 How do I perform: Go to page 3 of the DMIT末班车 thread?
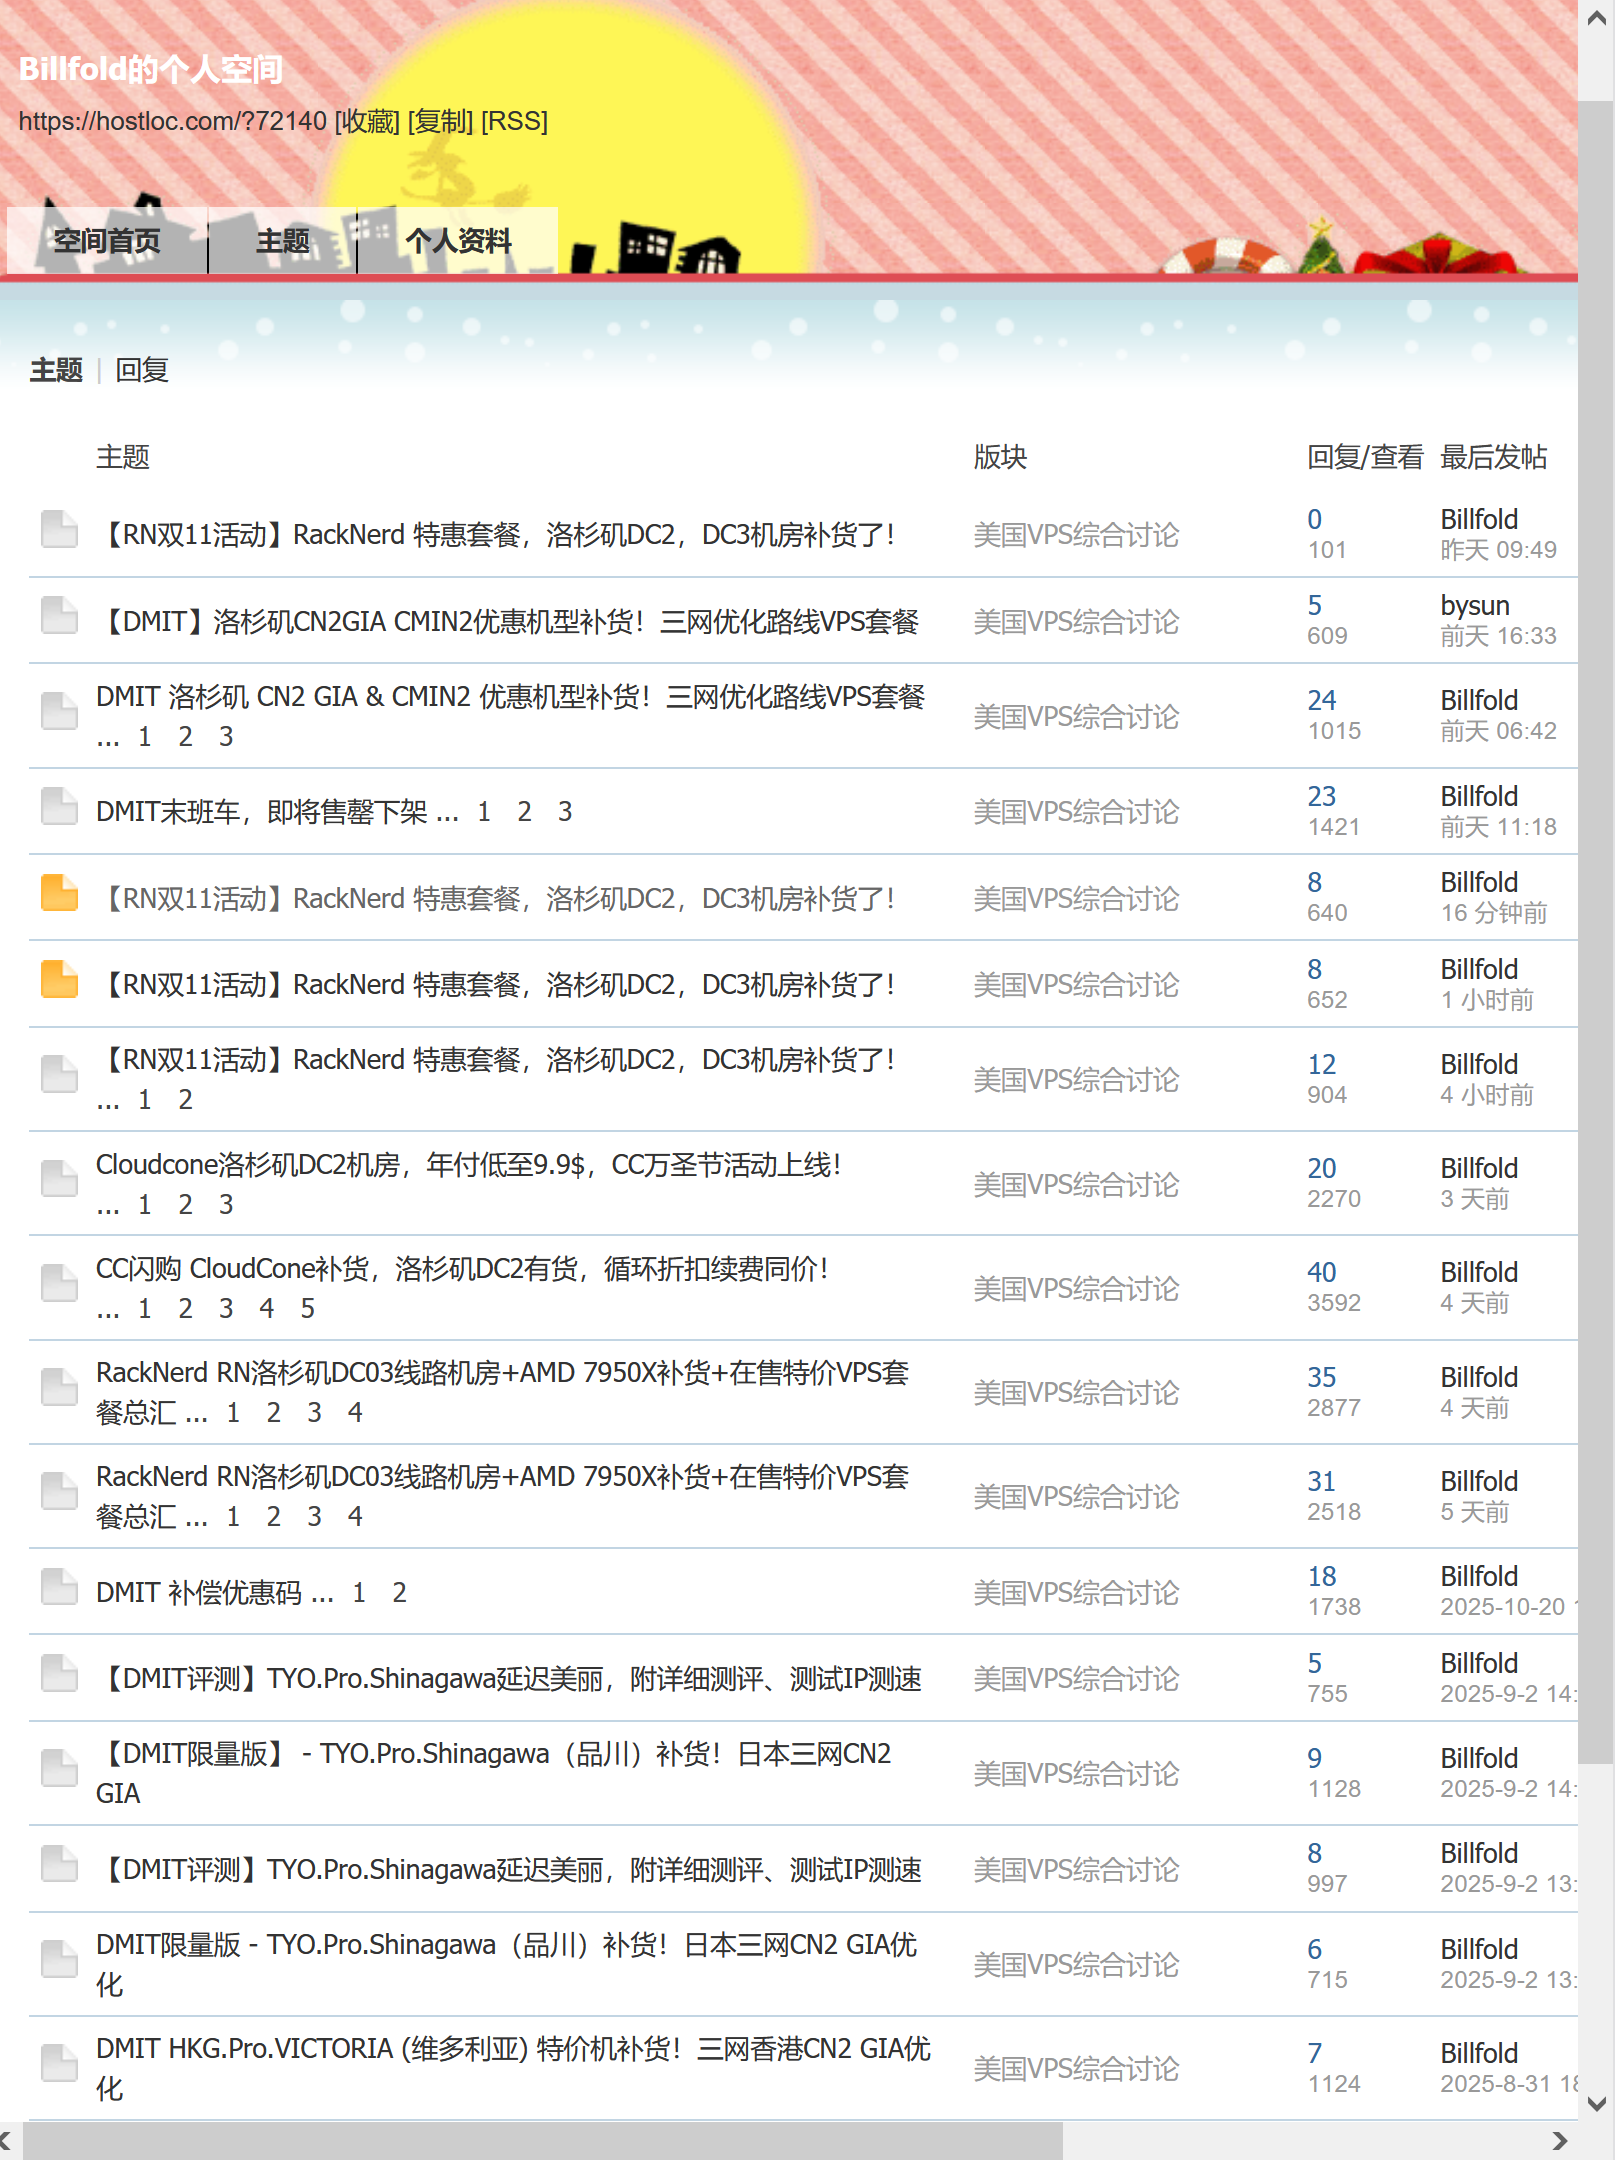tap(565, 812)
